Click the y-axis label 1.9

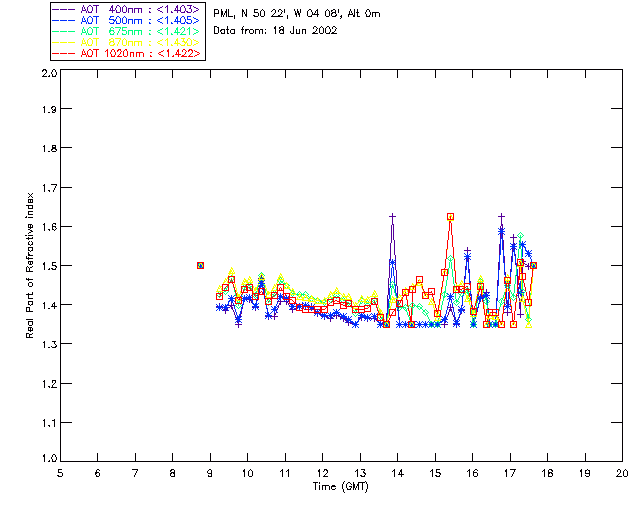[x=49, y=109]
